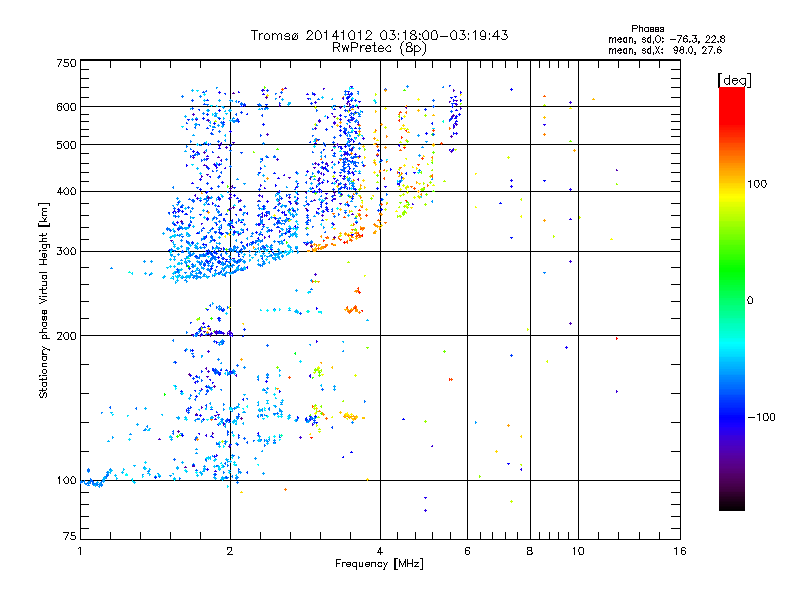The width and height of the screenshot is (800, 600).
Task: Click the y-axis label "500"
Action: point(66,145)
